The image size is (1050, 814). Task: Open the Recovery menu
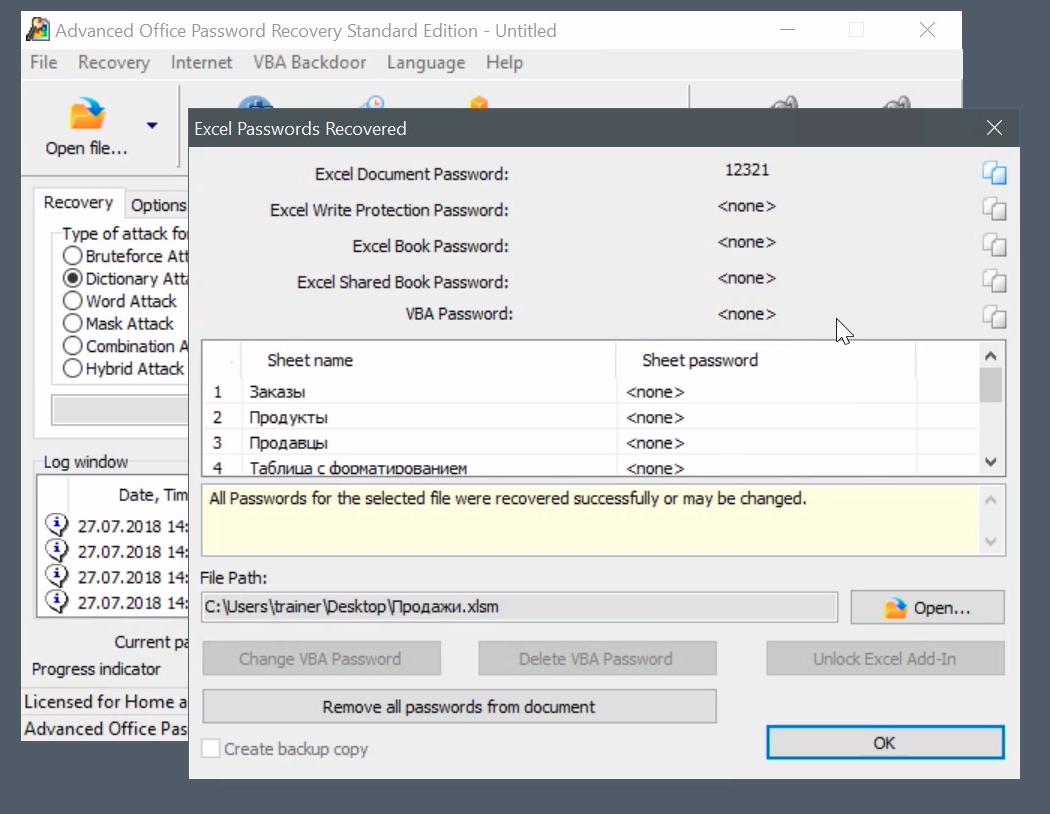[114, 62]
